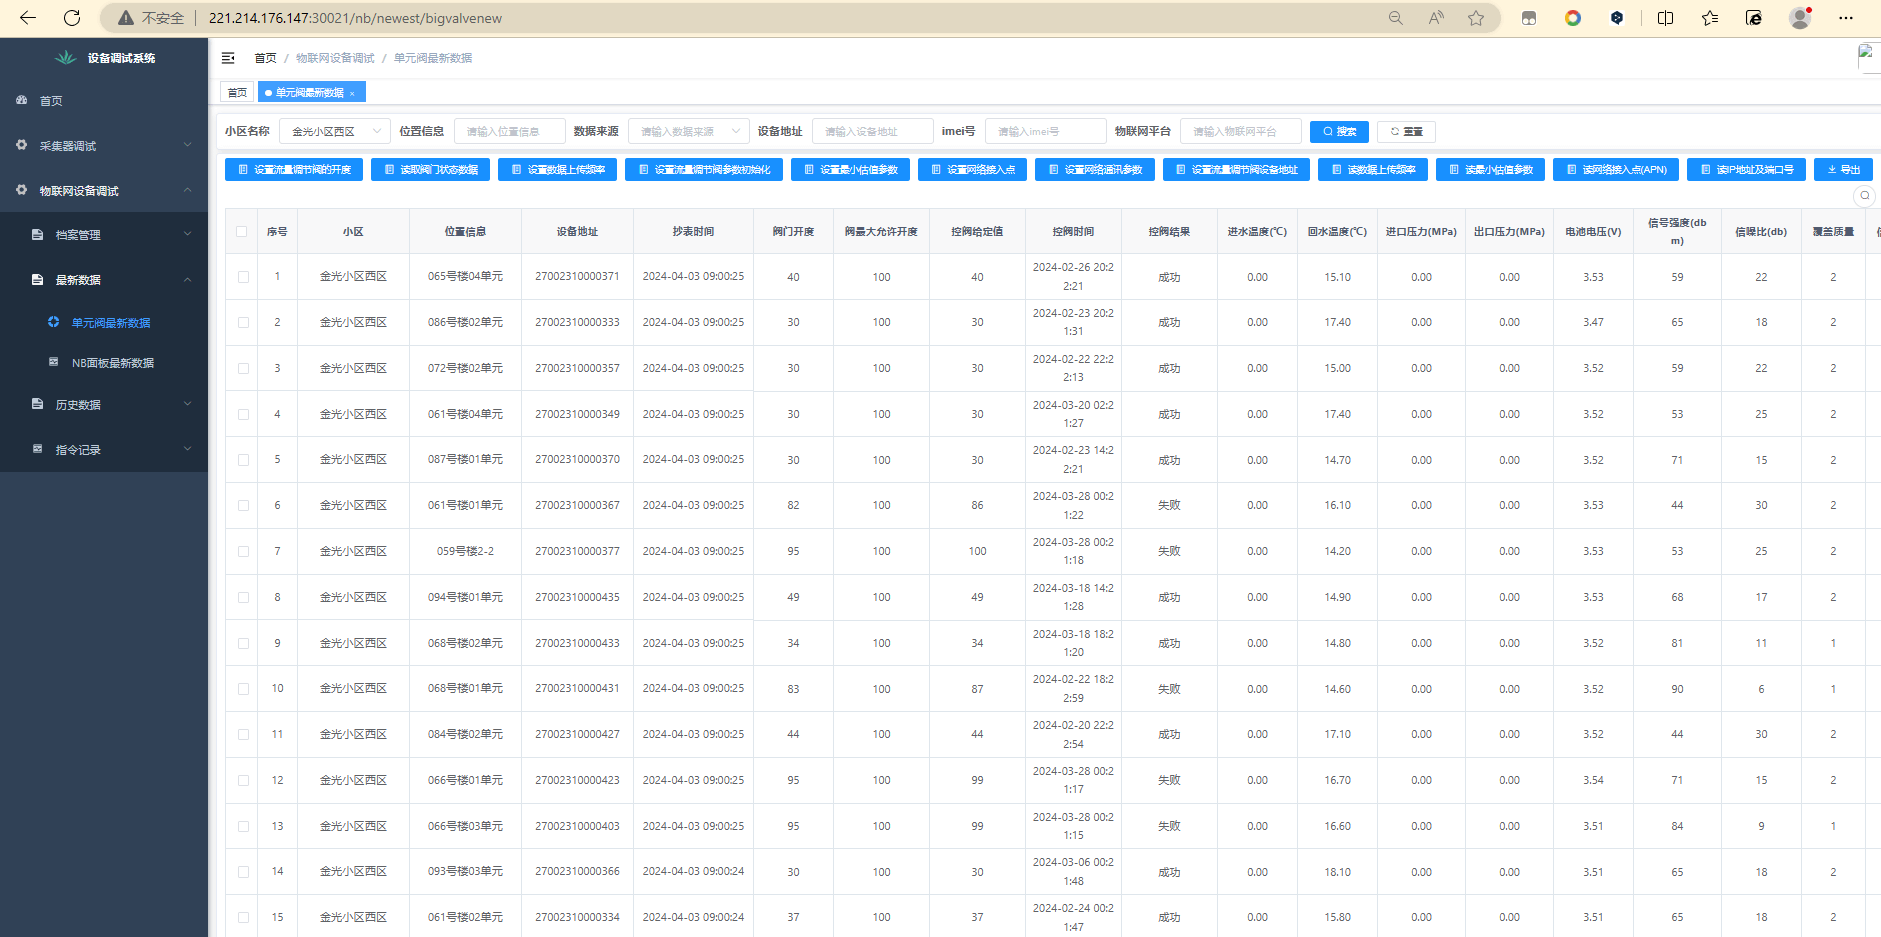Viewport: 1881px width, 937px height.
Task: Expand the 历史数据 sidebar menu
Action: point(110,405)
